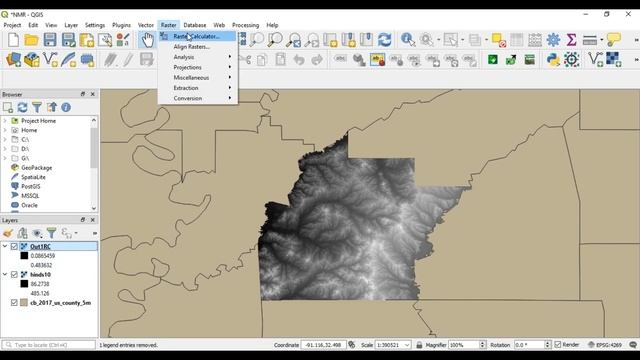Open the Conversion submenu
Screen dimensions: 640x360
tap(198, 98)
